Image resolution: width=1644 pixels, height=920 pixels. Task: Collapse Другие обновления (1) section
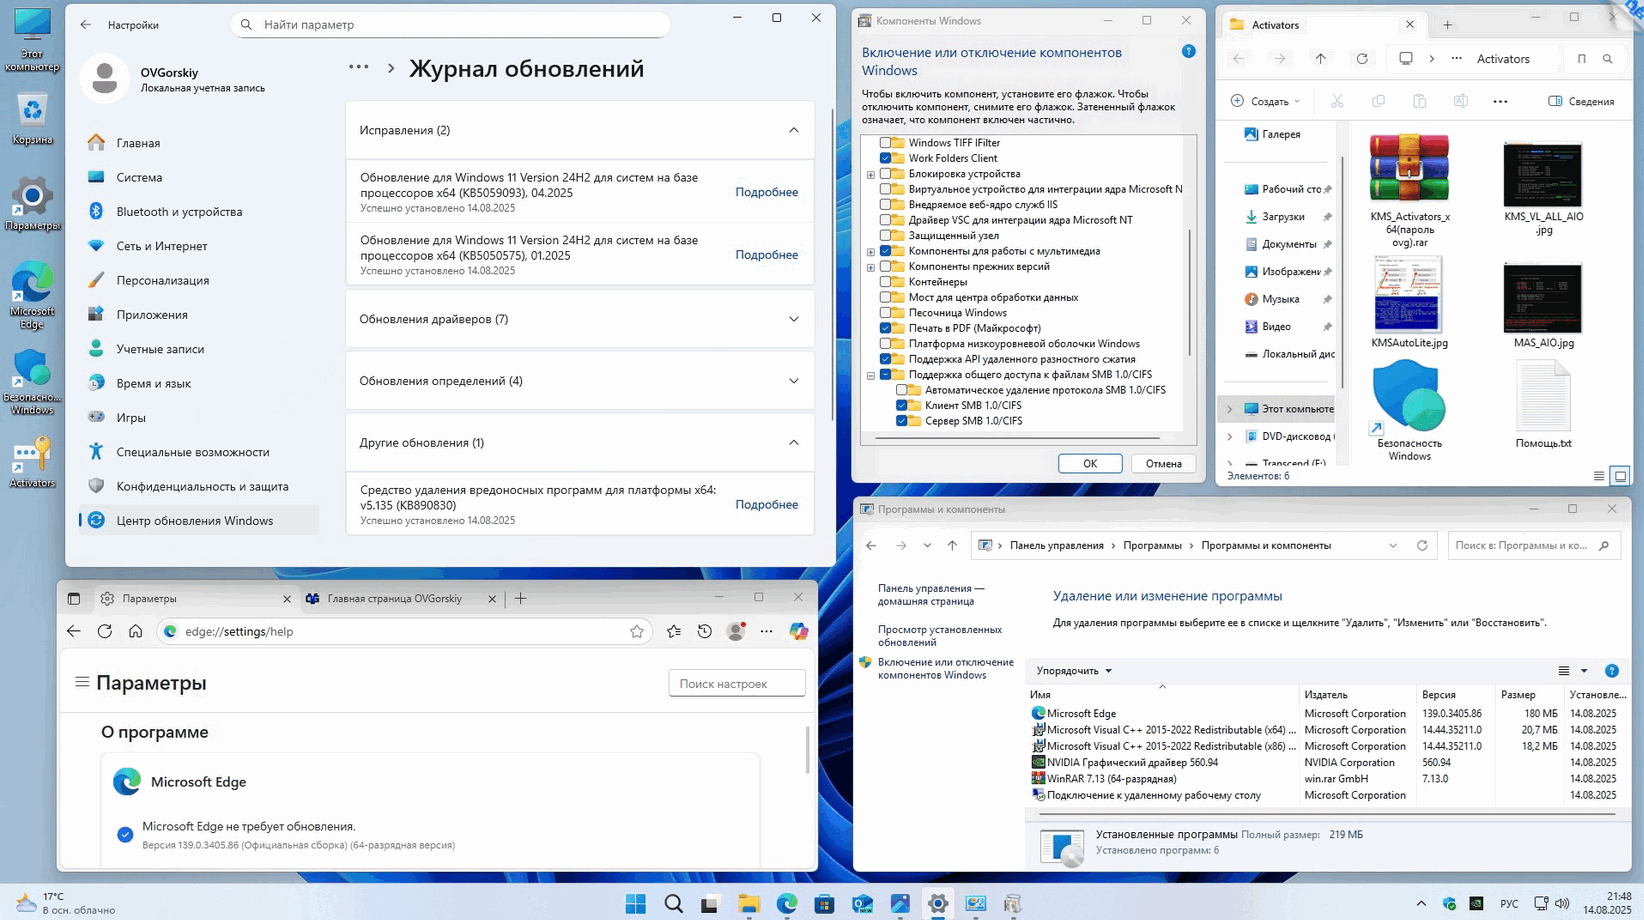[x=794, y=443]
